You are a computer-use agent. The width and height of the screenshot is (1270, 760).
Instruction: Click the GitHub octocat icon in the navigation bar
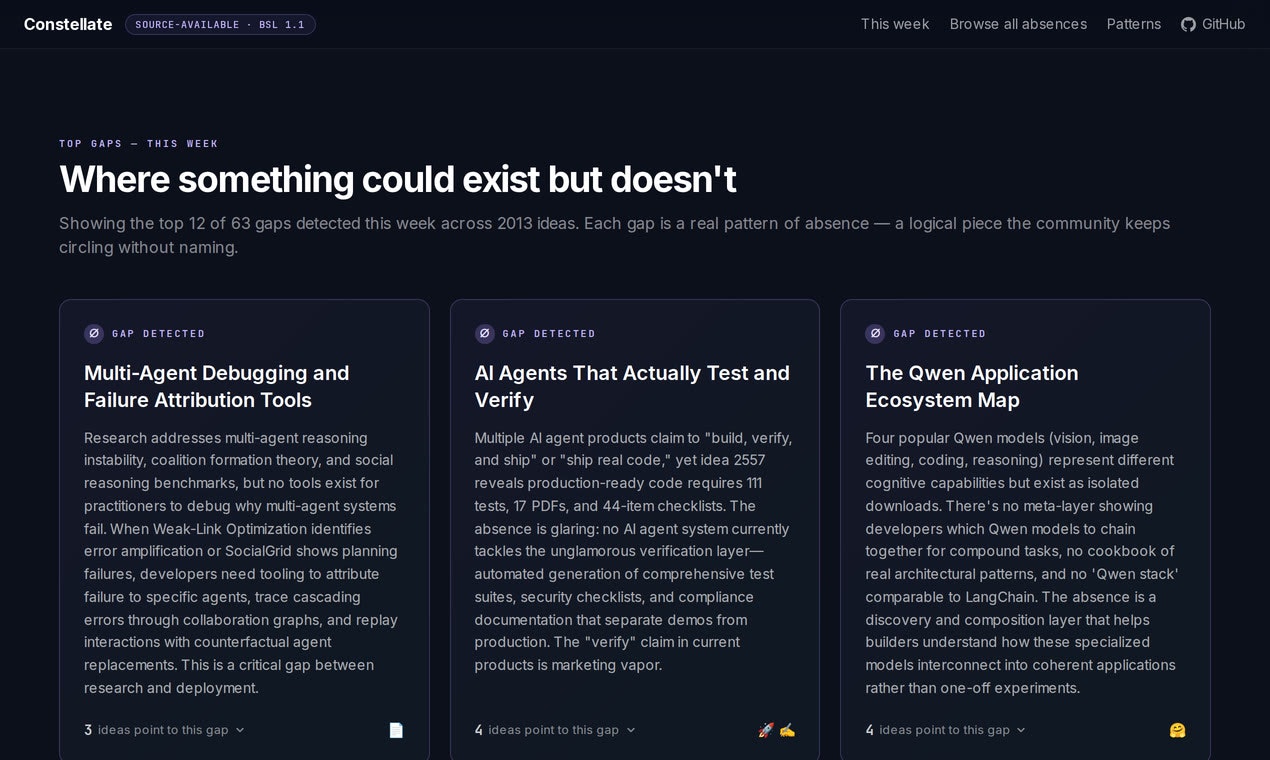point(1188,24)
